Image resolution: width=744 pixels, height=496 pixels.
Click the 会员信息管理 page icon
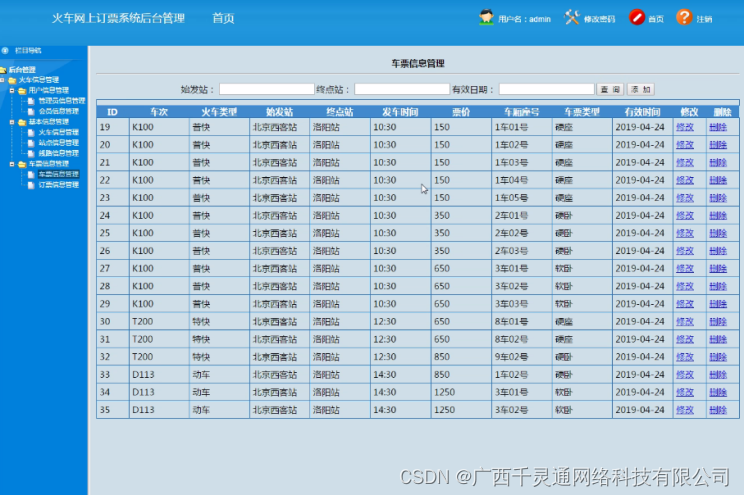(31, 112)
